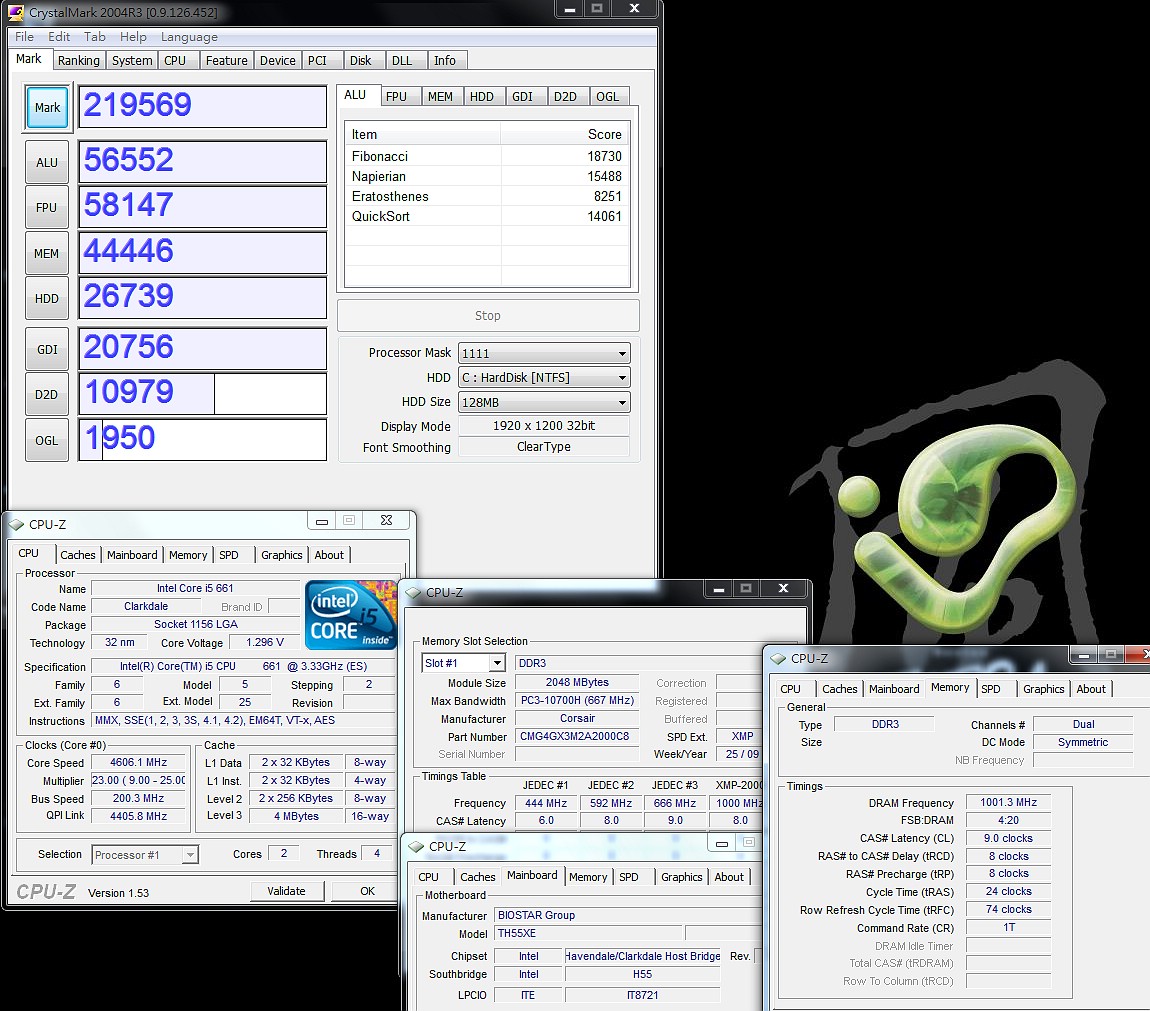This screenshot has height=1011, width=1150.
Task: Open Caches tab in CPU-Z Memory window
Action: pyautogui.click(x=840, y=689)
